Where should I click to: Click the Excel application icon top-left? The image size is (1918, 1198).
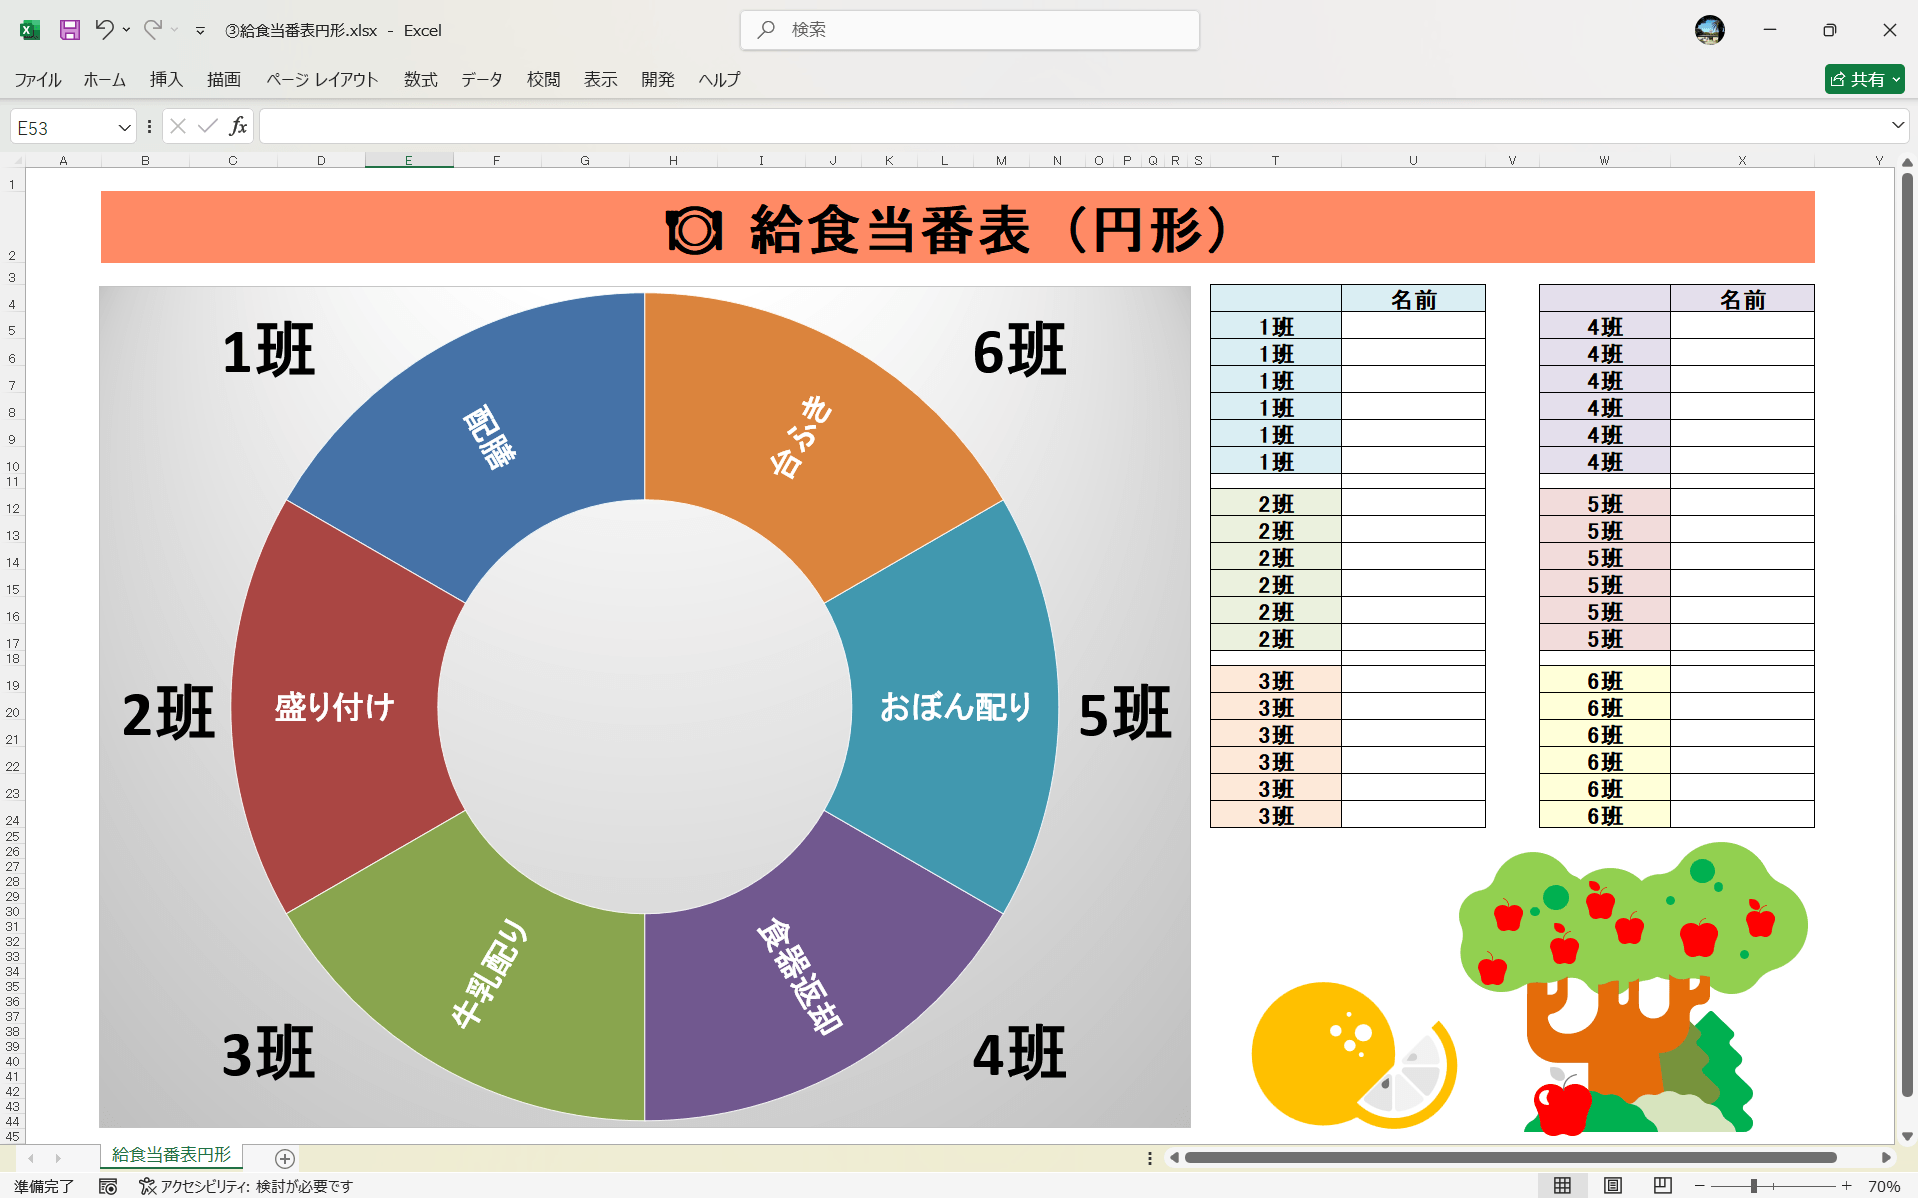coord(29,30)
